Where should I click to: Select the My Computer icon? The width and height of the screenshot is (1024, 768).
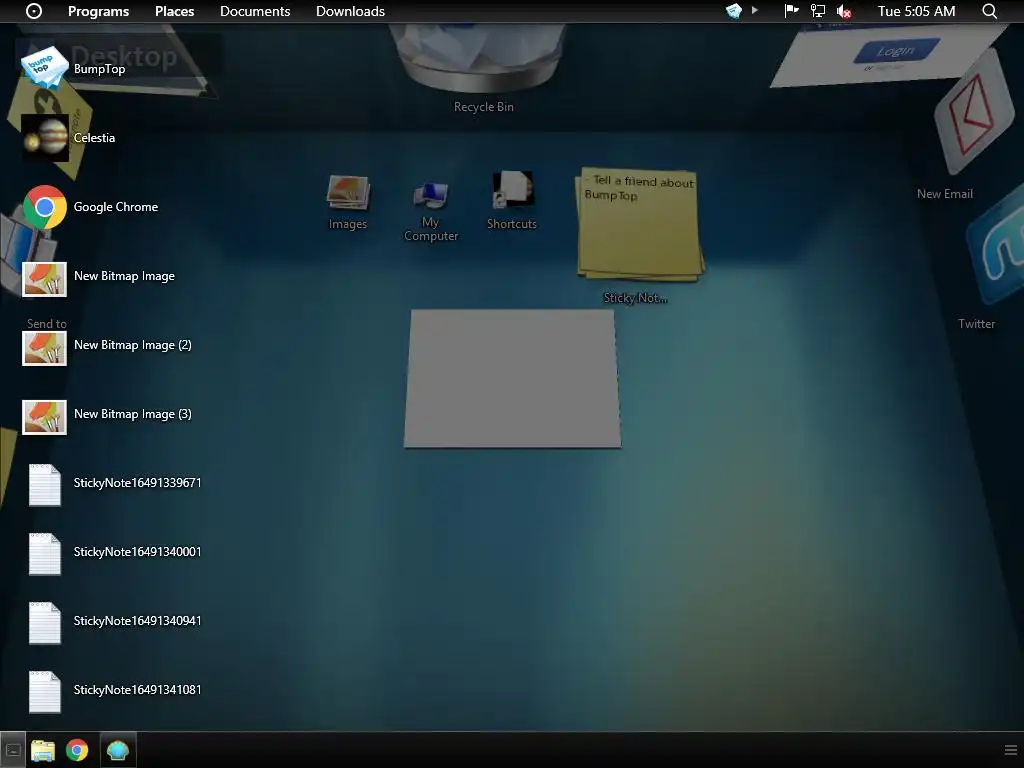[x=430, y=196]
